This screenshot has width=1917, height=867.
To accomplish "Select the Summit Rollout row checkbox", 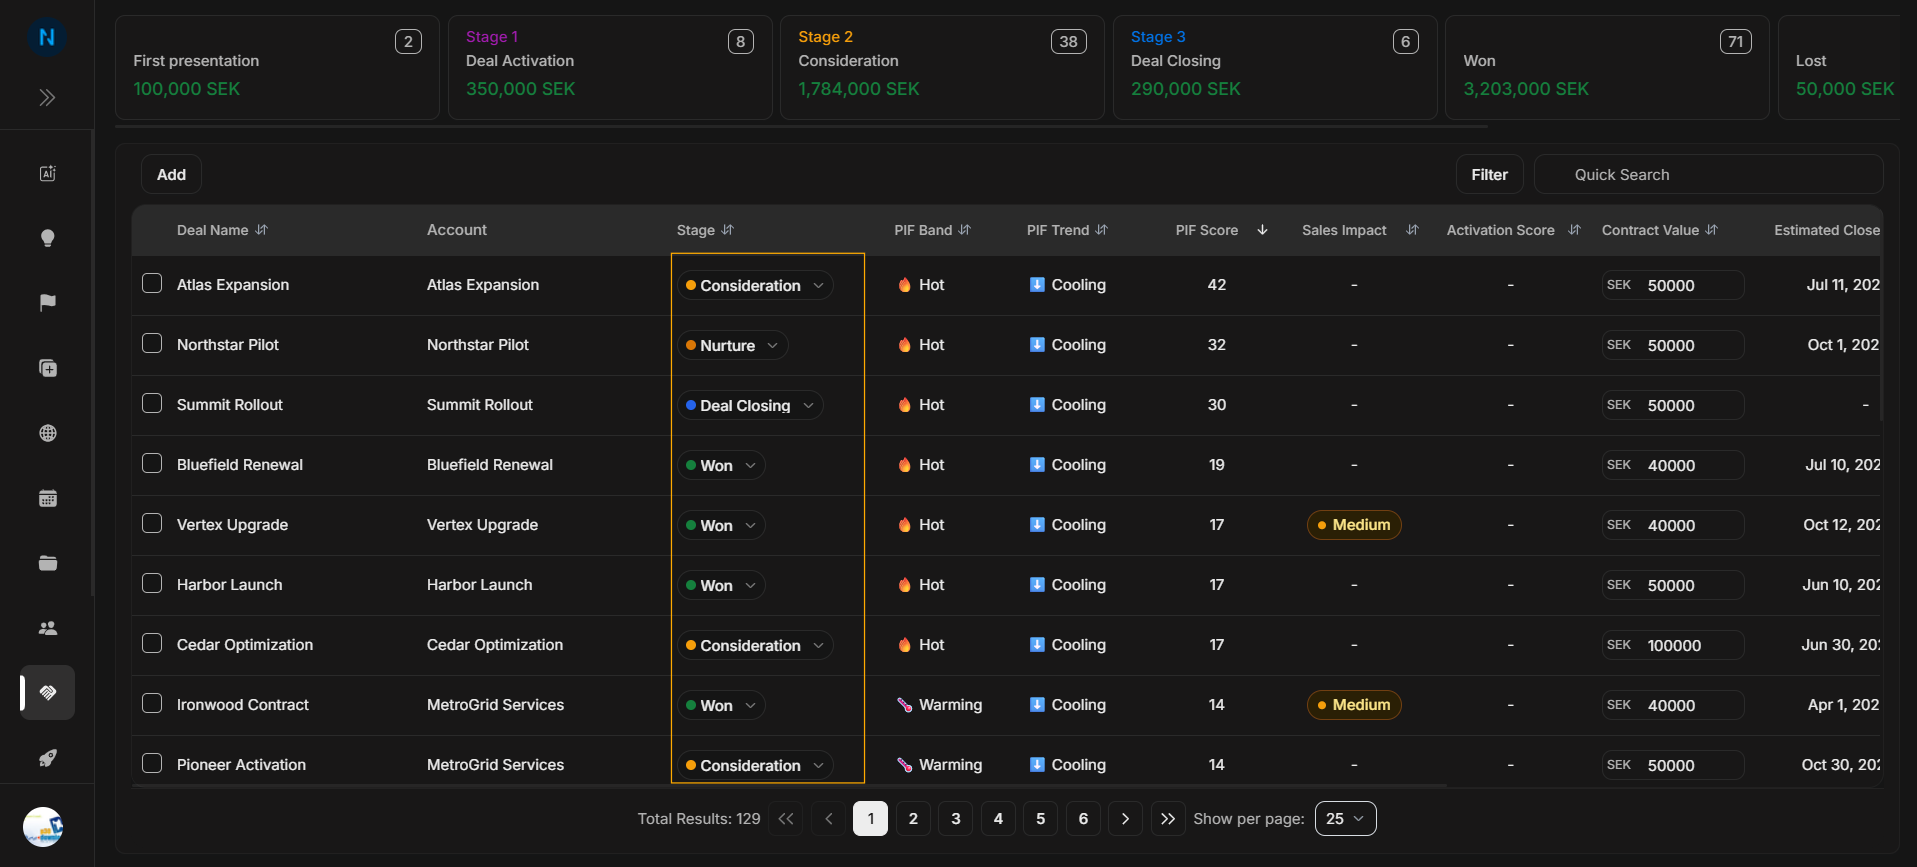I will 152,404.
